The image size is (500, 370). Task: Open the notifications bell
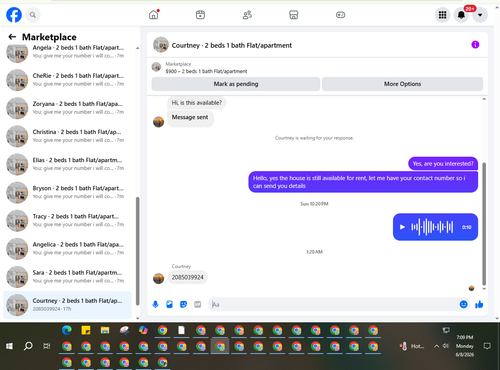pyautogui.click(x=461, y=15)
